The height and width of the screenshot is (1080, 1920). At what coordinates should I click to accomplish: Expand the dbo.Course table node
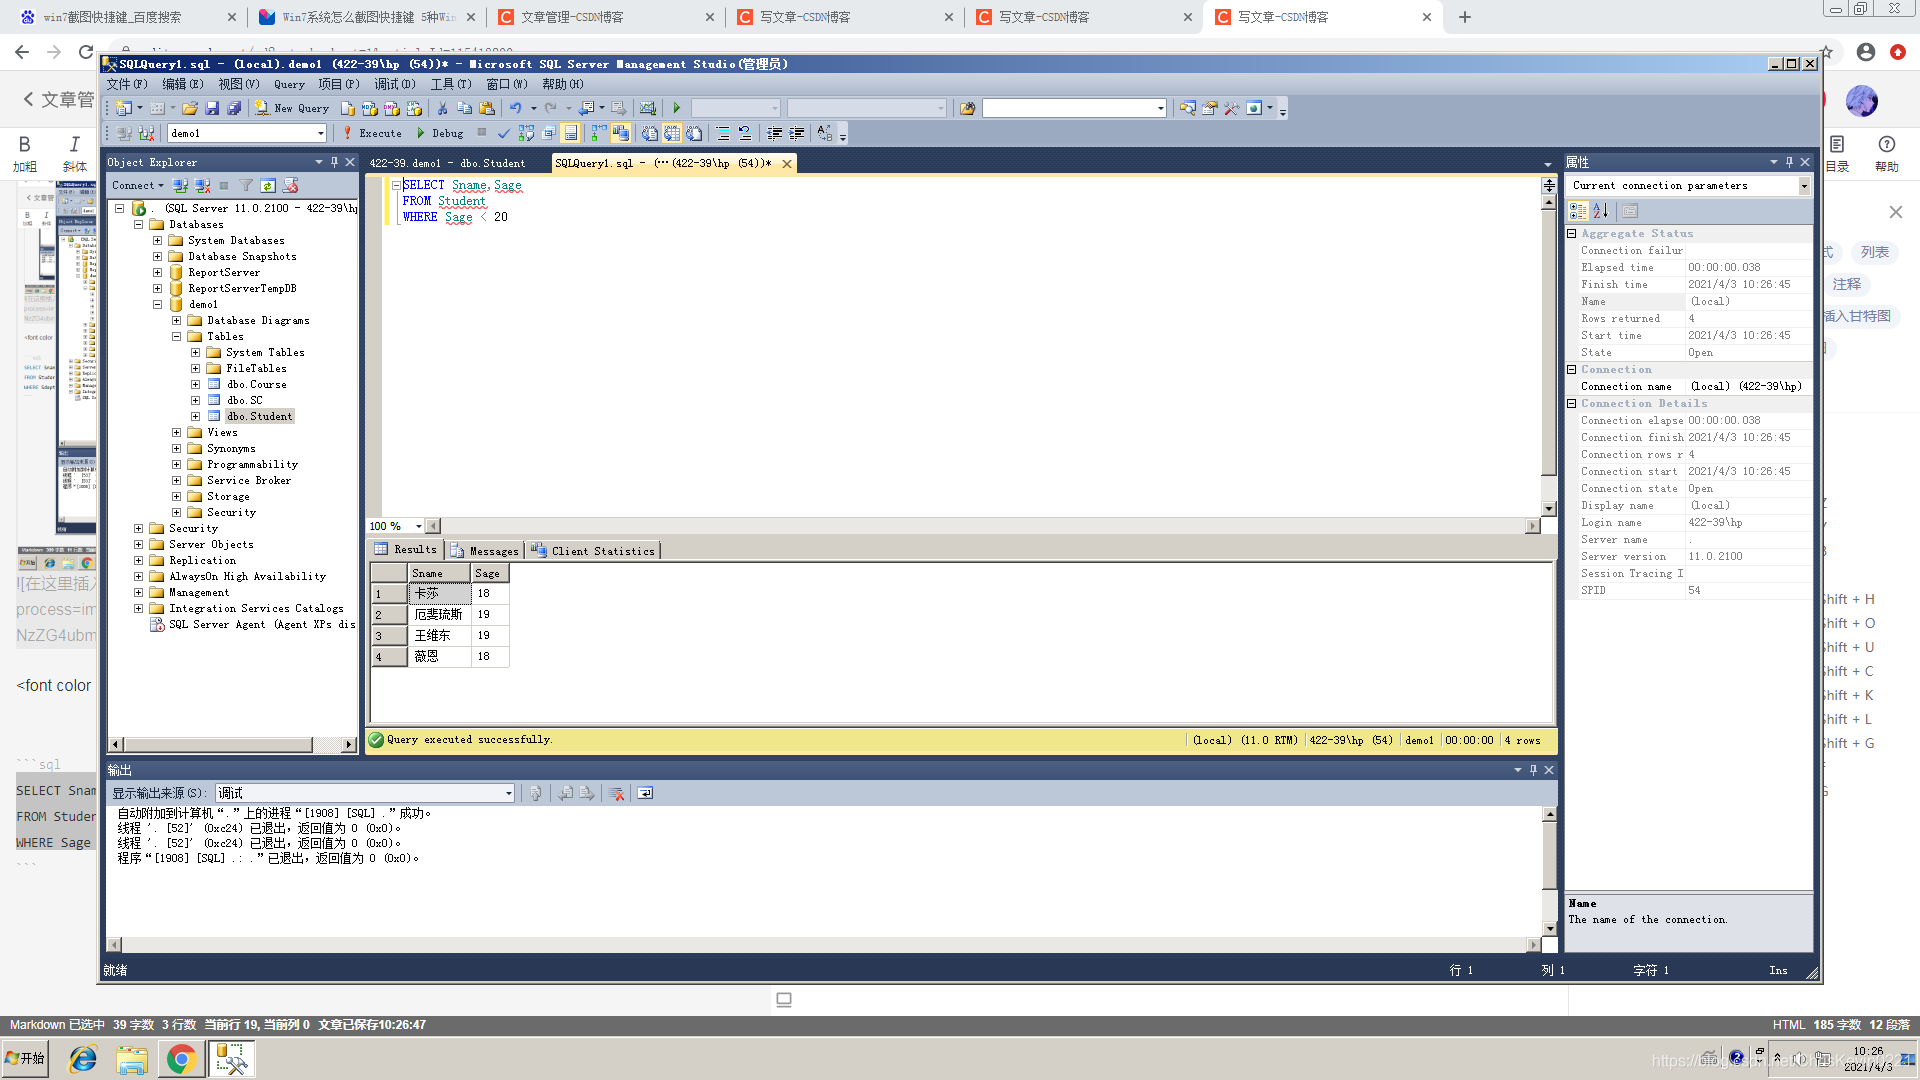point(195,384)
